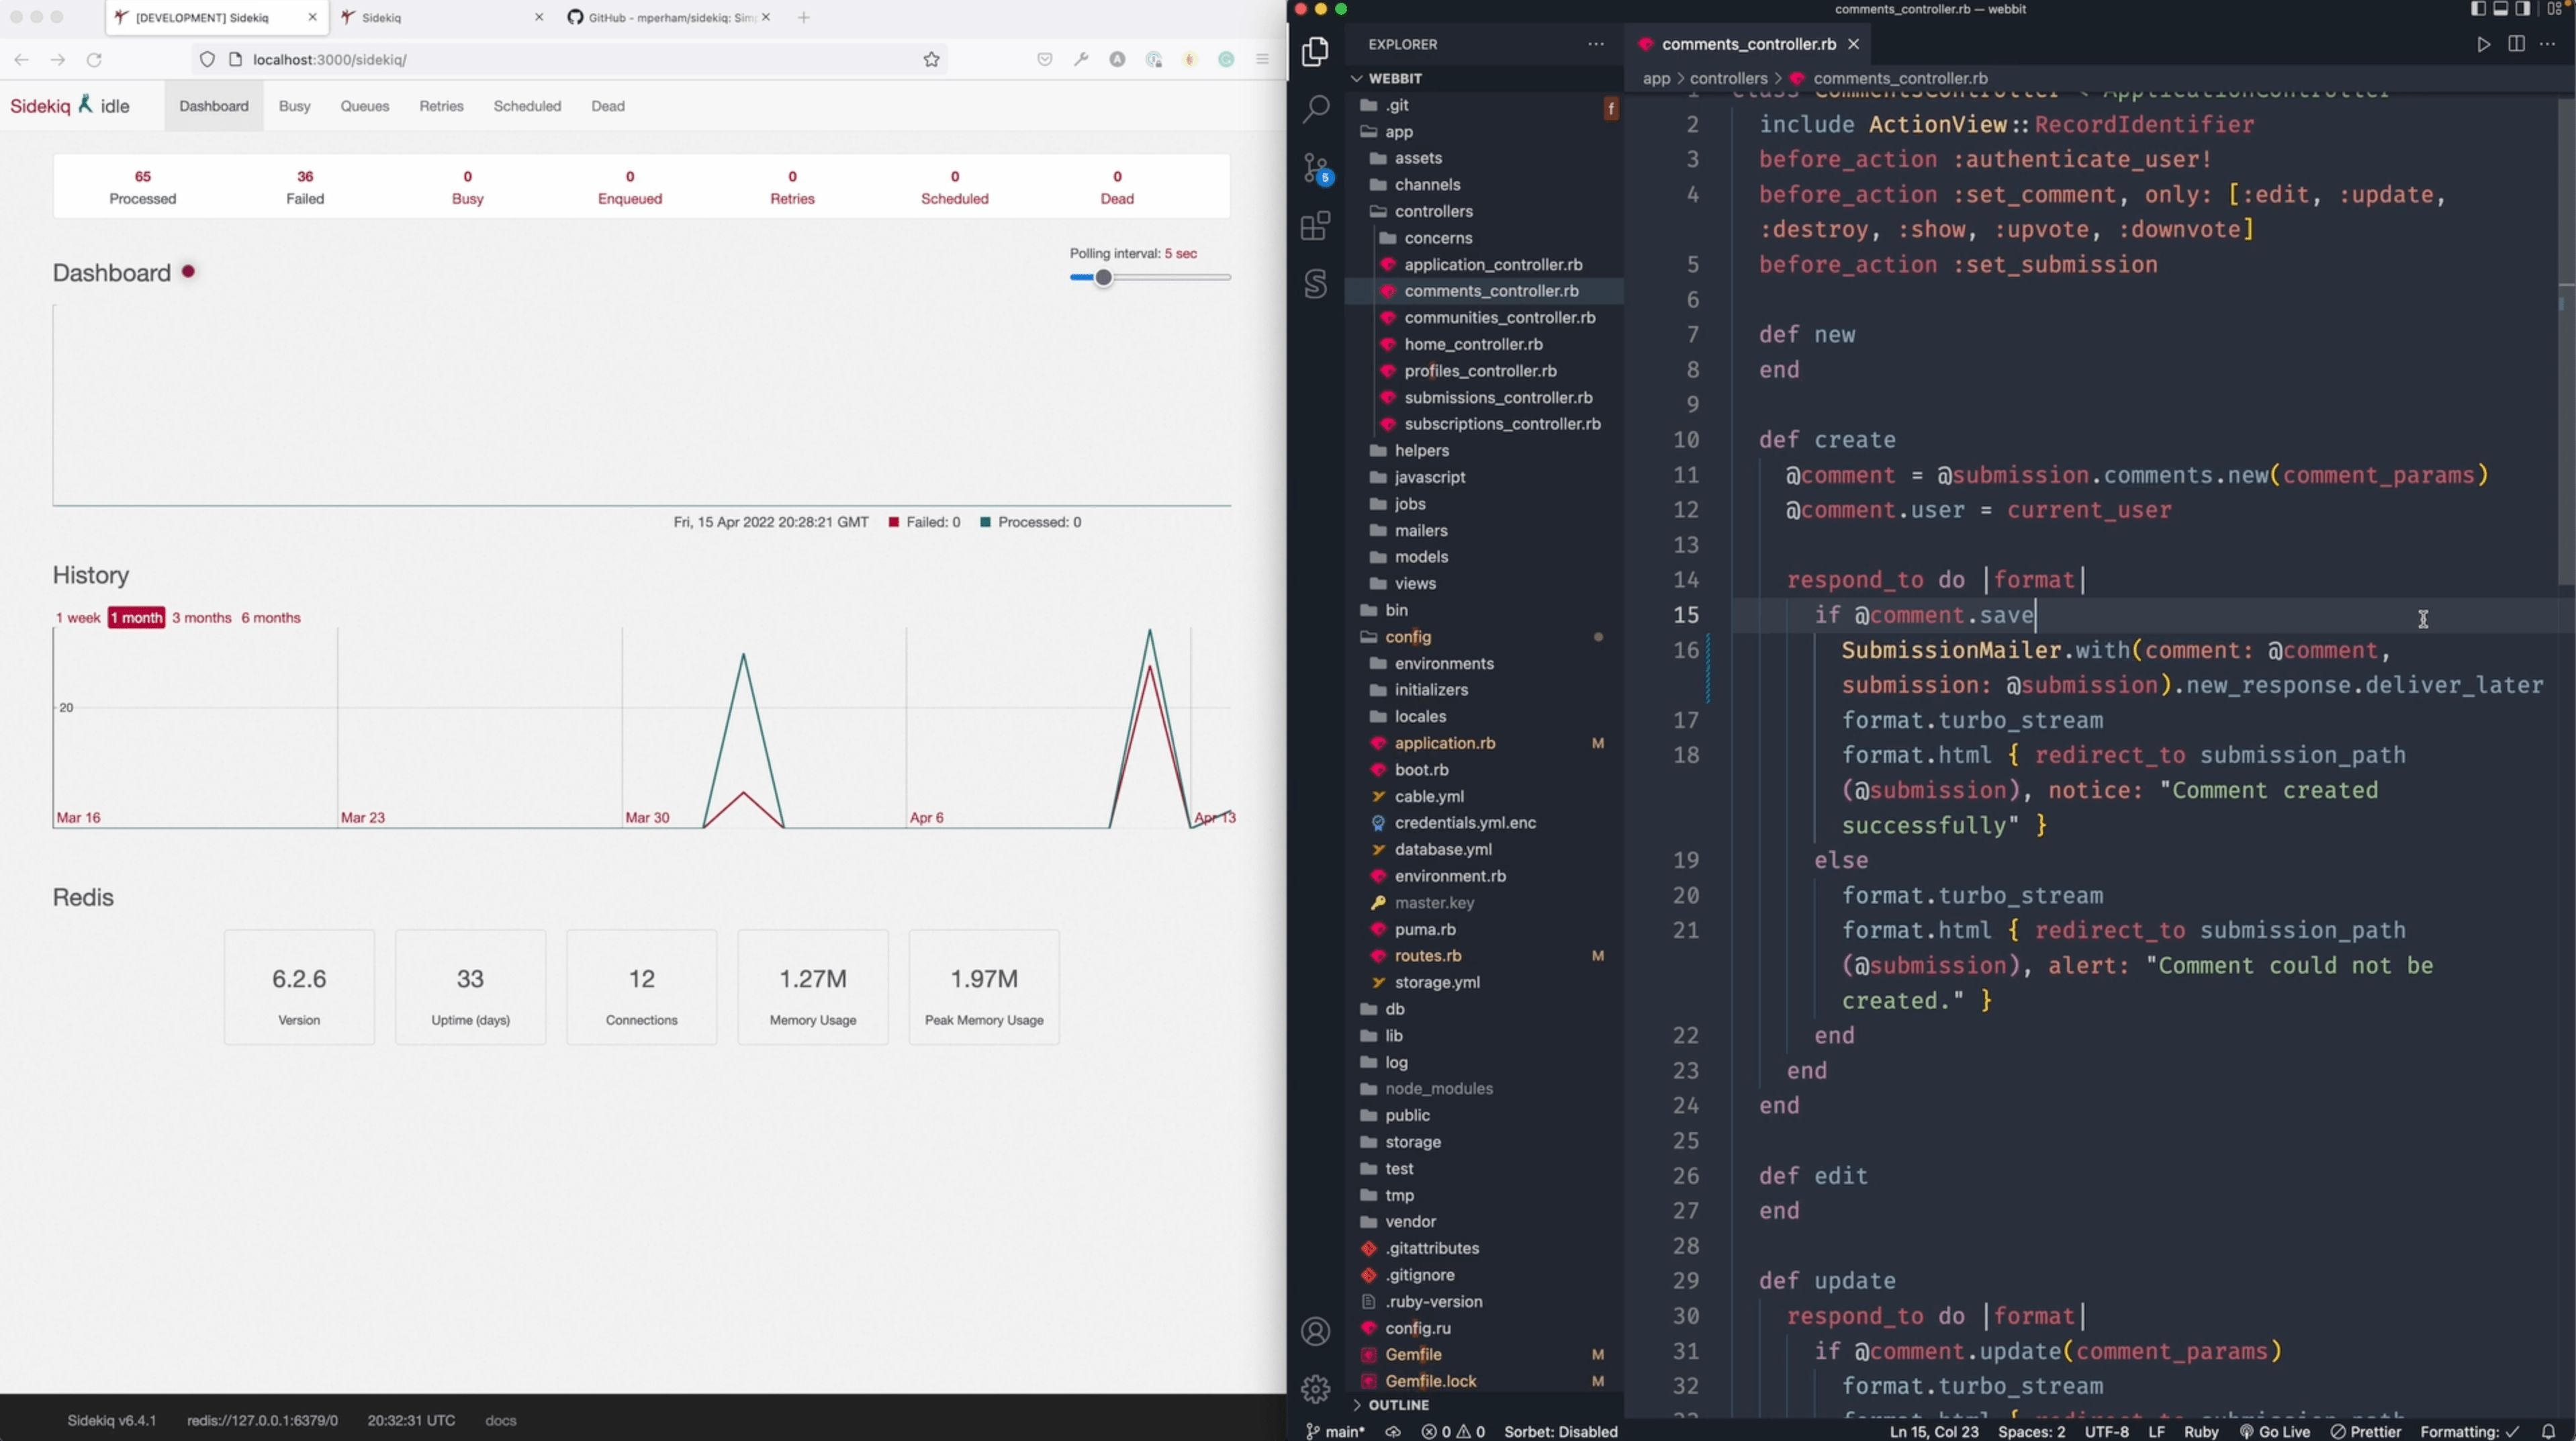This screenshot has width=2576, height=1441.
Task: Open the Retries tab in Sidekiq
Action: click(x=441, y=106)
